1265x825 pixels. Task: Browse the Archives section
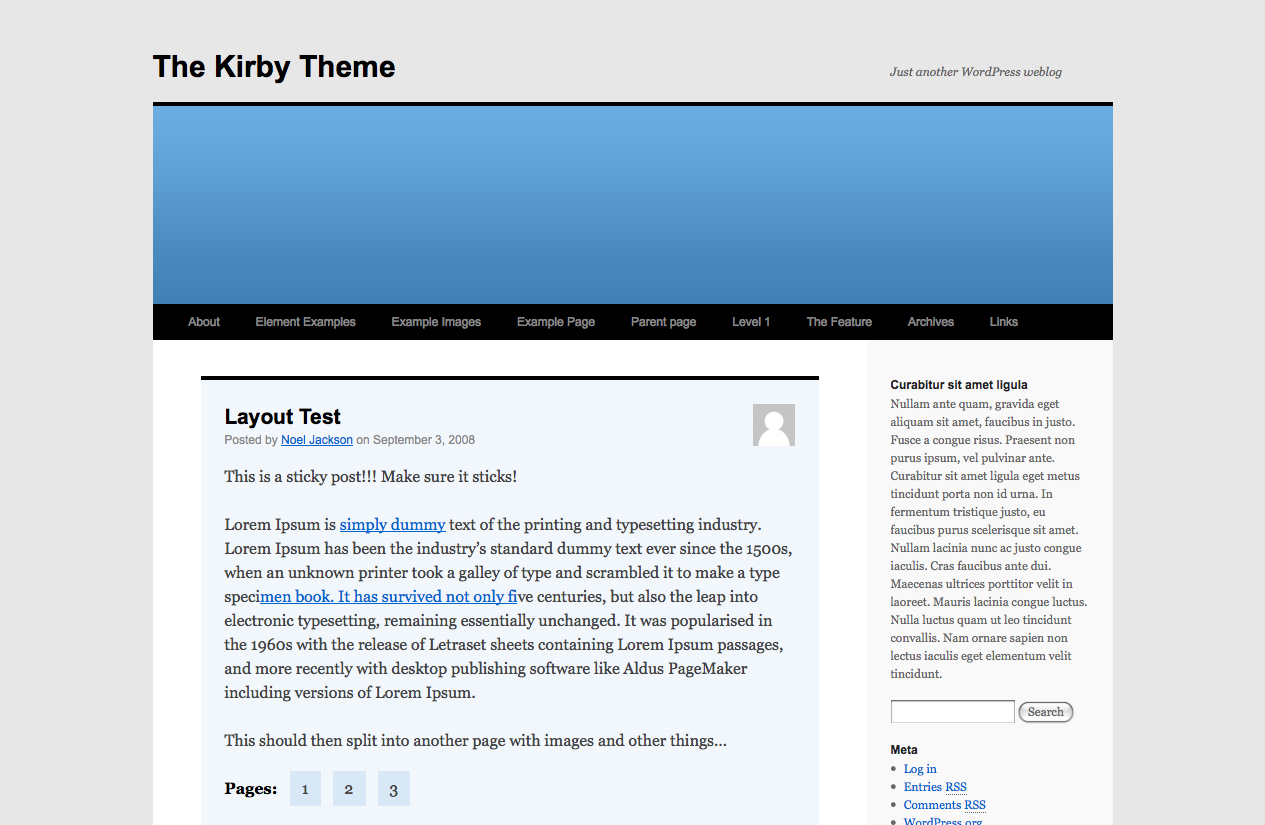tap(930, 321)
